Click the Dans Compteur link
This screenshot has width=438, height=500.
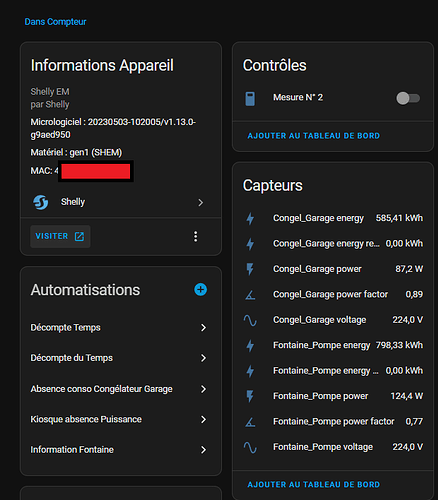point(55,22)
